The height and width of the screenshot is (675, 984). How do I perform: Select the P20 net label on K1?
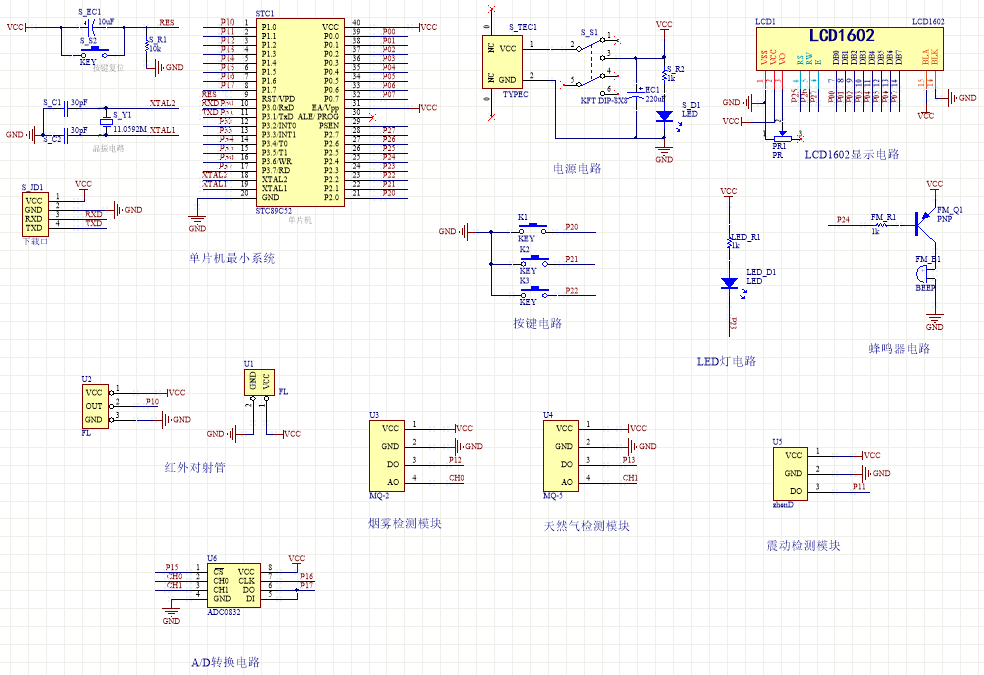[572, 227]
